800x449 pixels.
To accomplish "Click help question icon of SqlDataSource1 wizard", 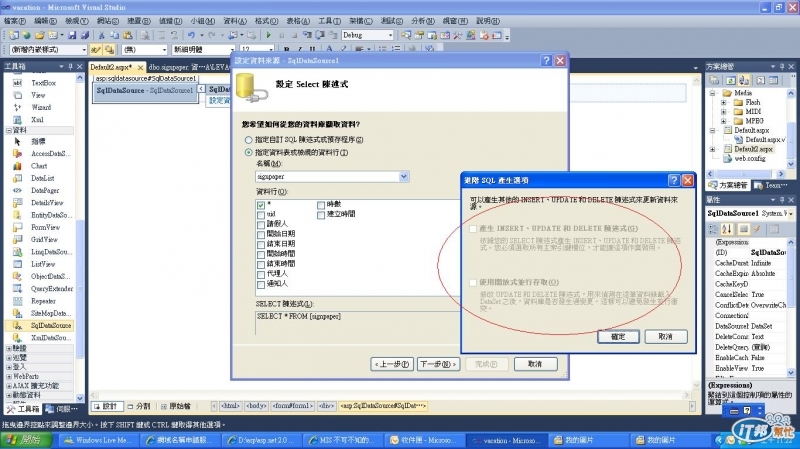I will [x=546, y=60].
